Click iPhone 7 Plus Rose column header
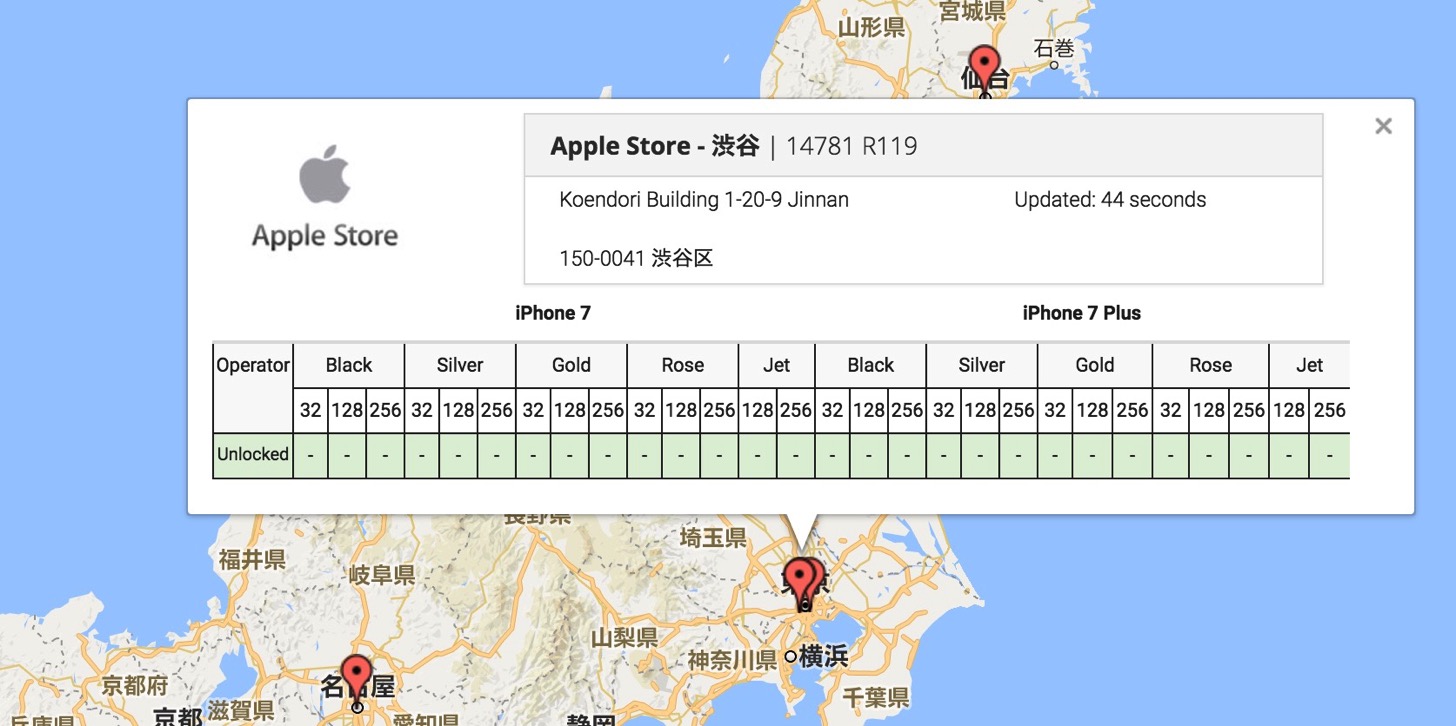Viewport: 1456px width, 726px height. 1211,365
